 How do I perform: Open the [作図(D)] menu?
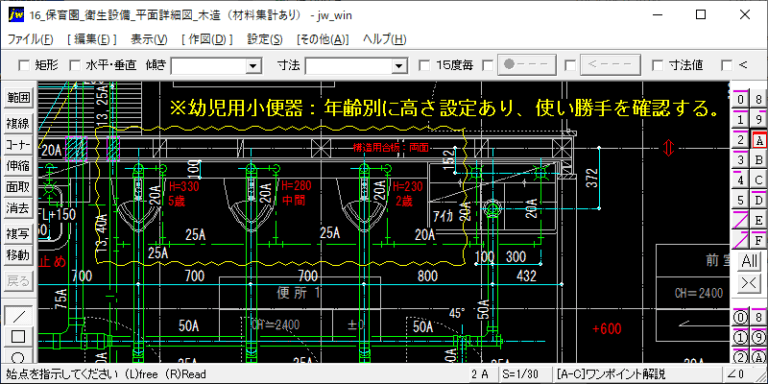[207, 39]
